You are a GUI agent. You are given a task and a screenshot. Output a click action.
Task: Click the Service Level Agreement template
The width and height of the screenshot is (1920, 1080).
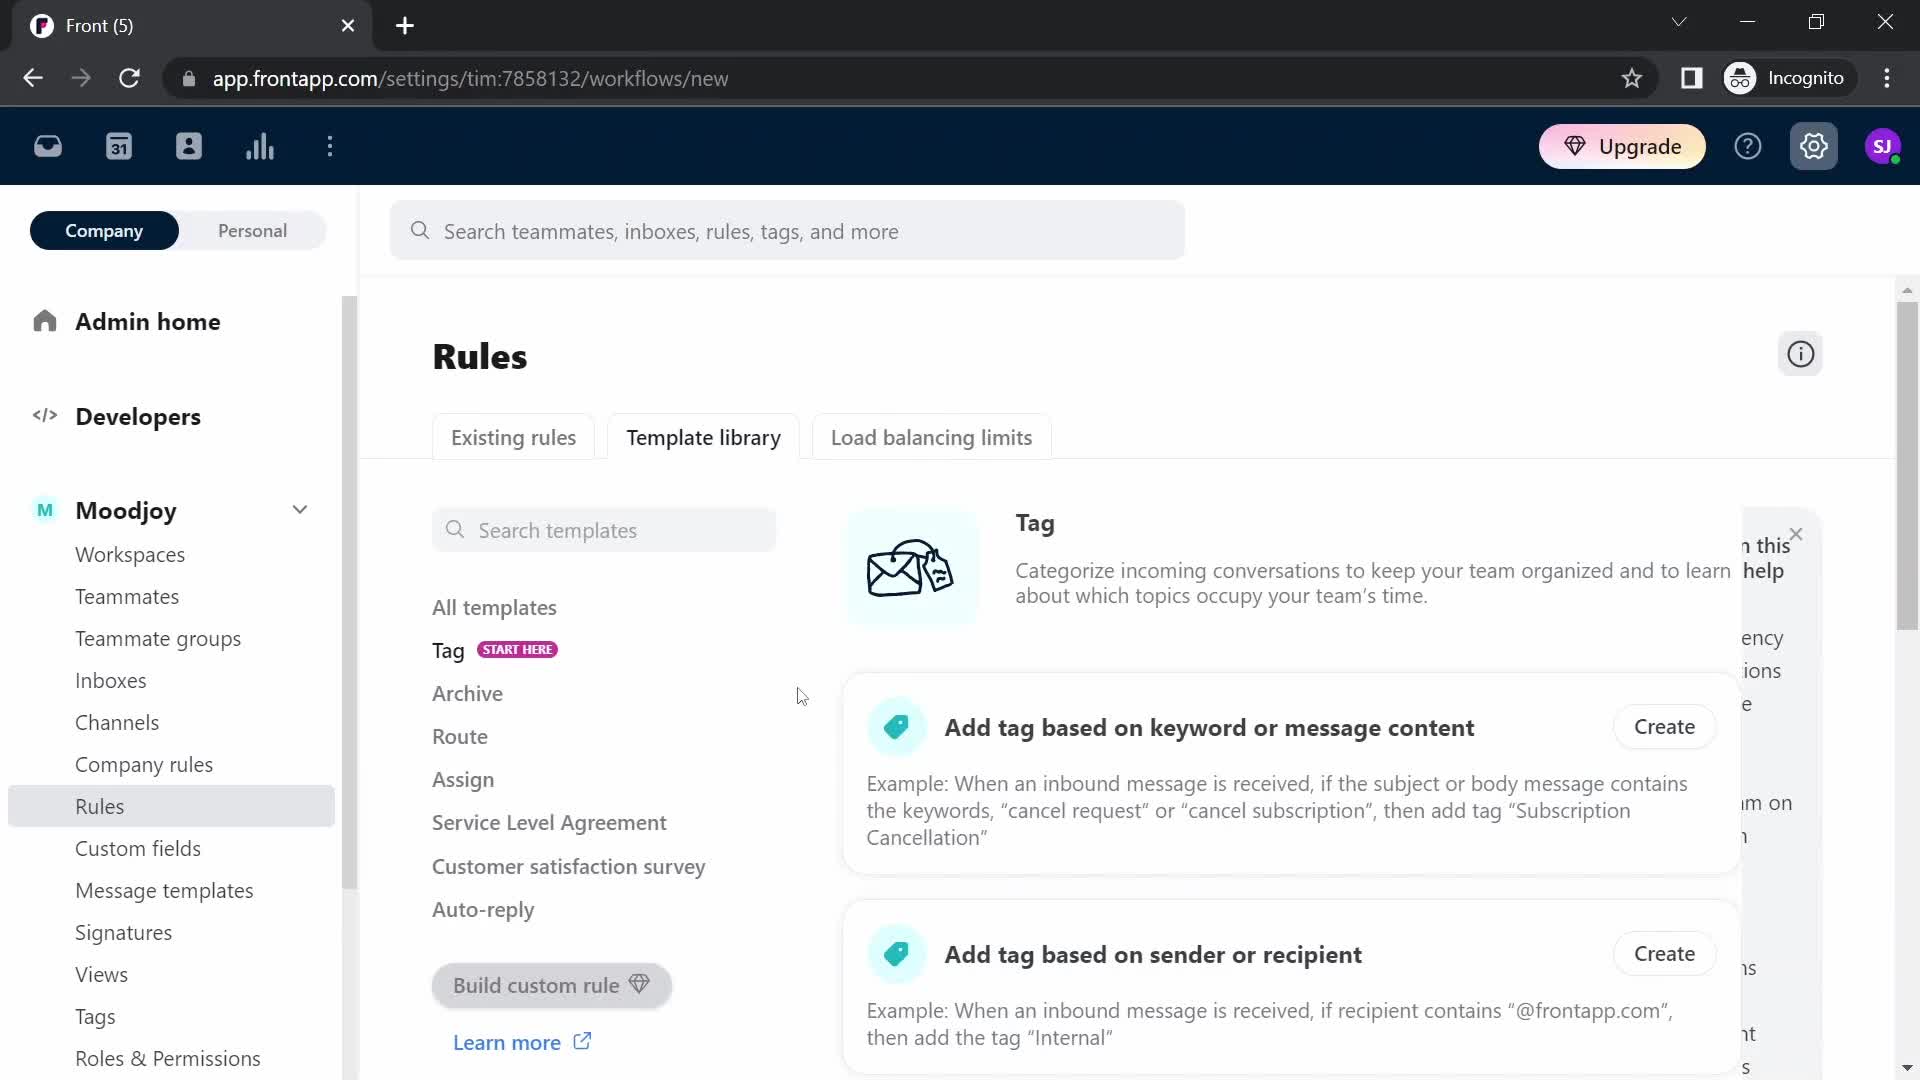pos(549,822)
